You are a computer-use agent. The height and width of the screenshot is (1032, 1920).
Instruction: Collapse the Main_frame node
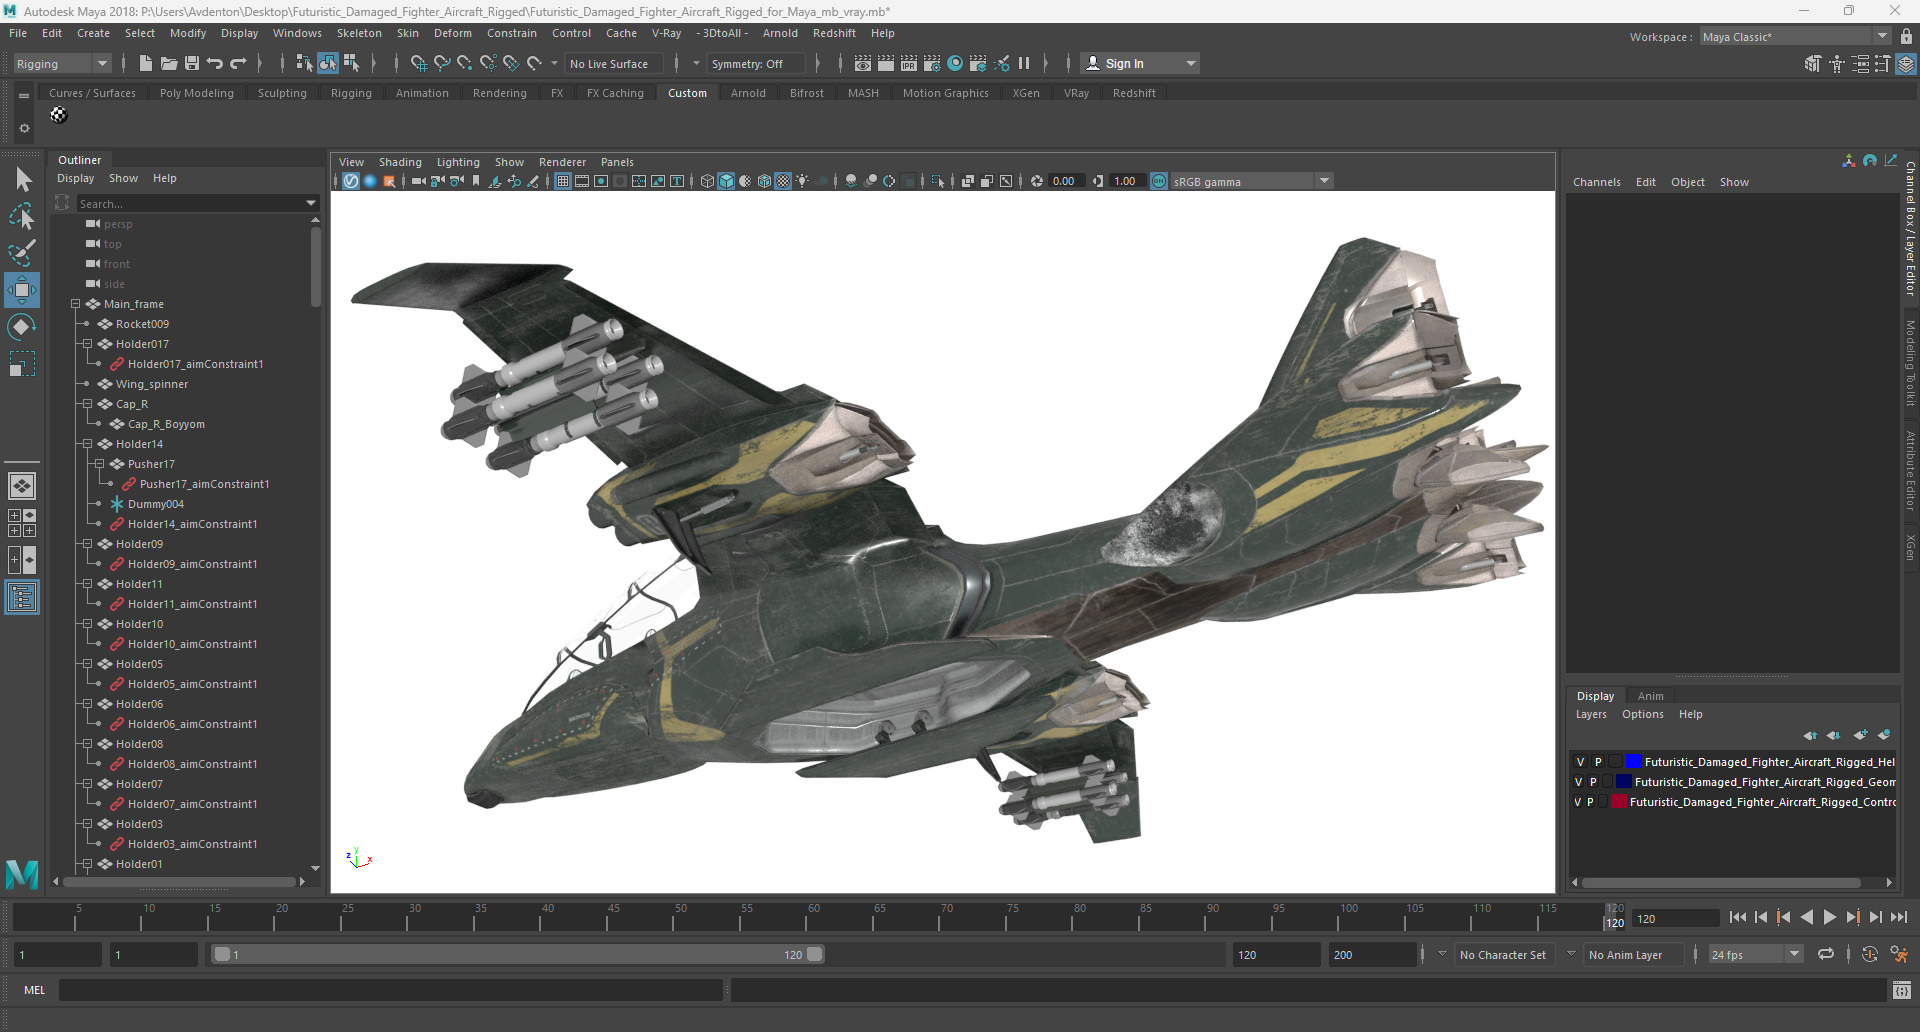point(75,304)
